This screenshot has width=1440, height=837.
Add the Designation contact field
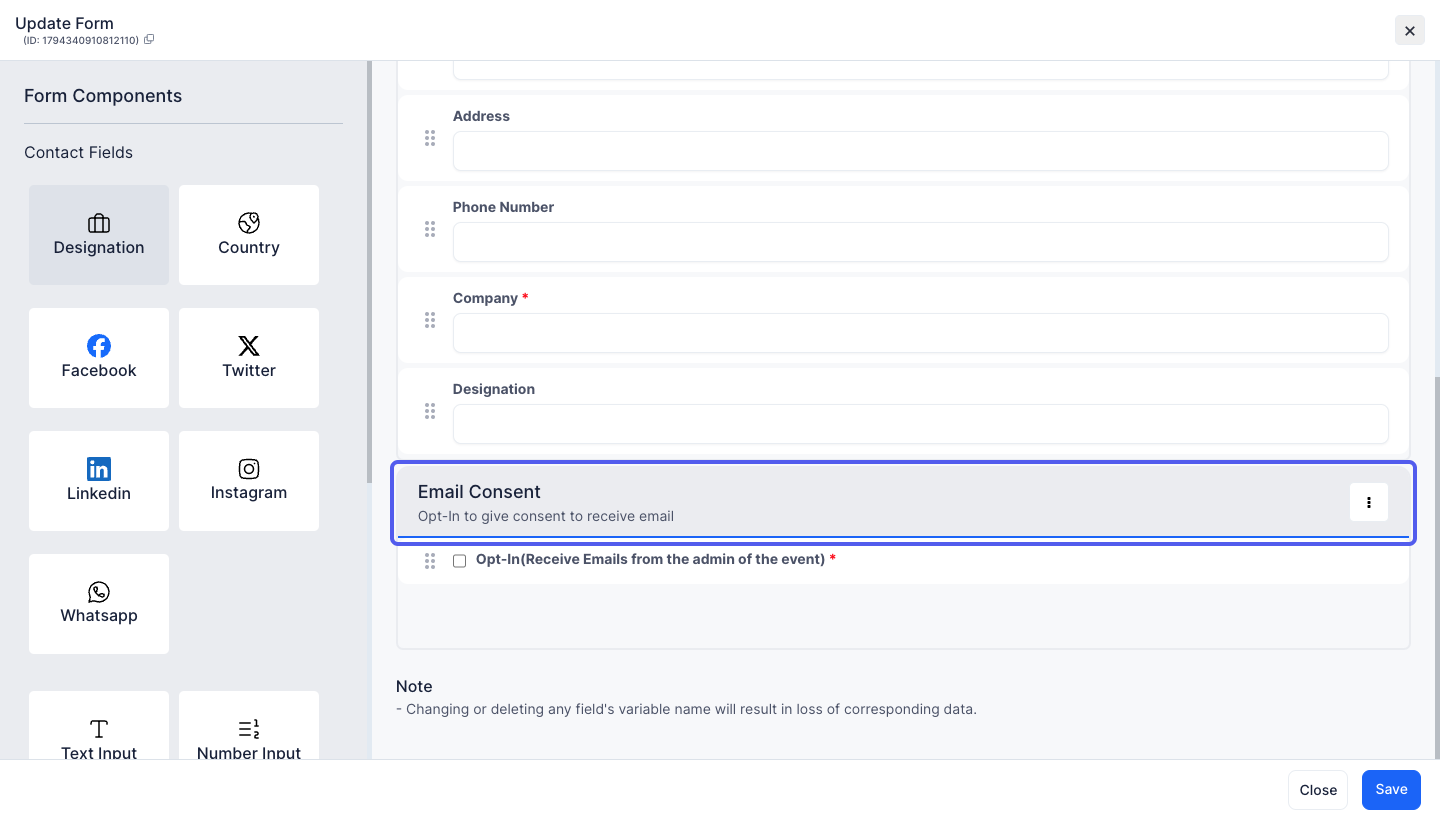99,235
